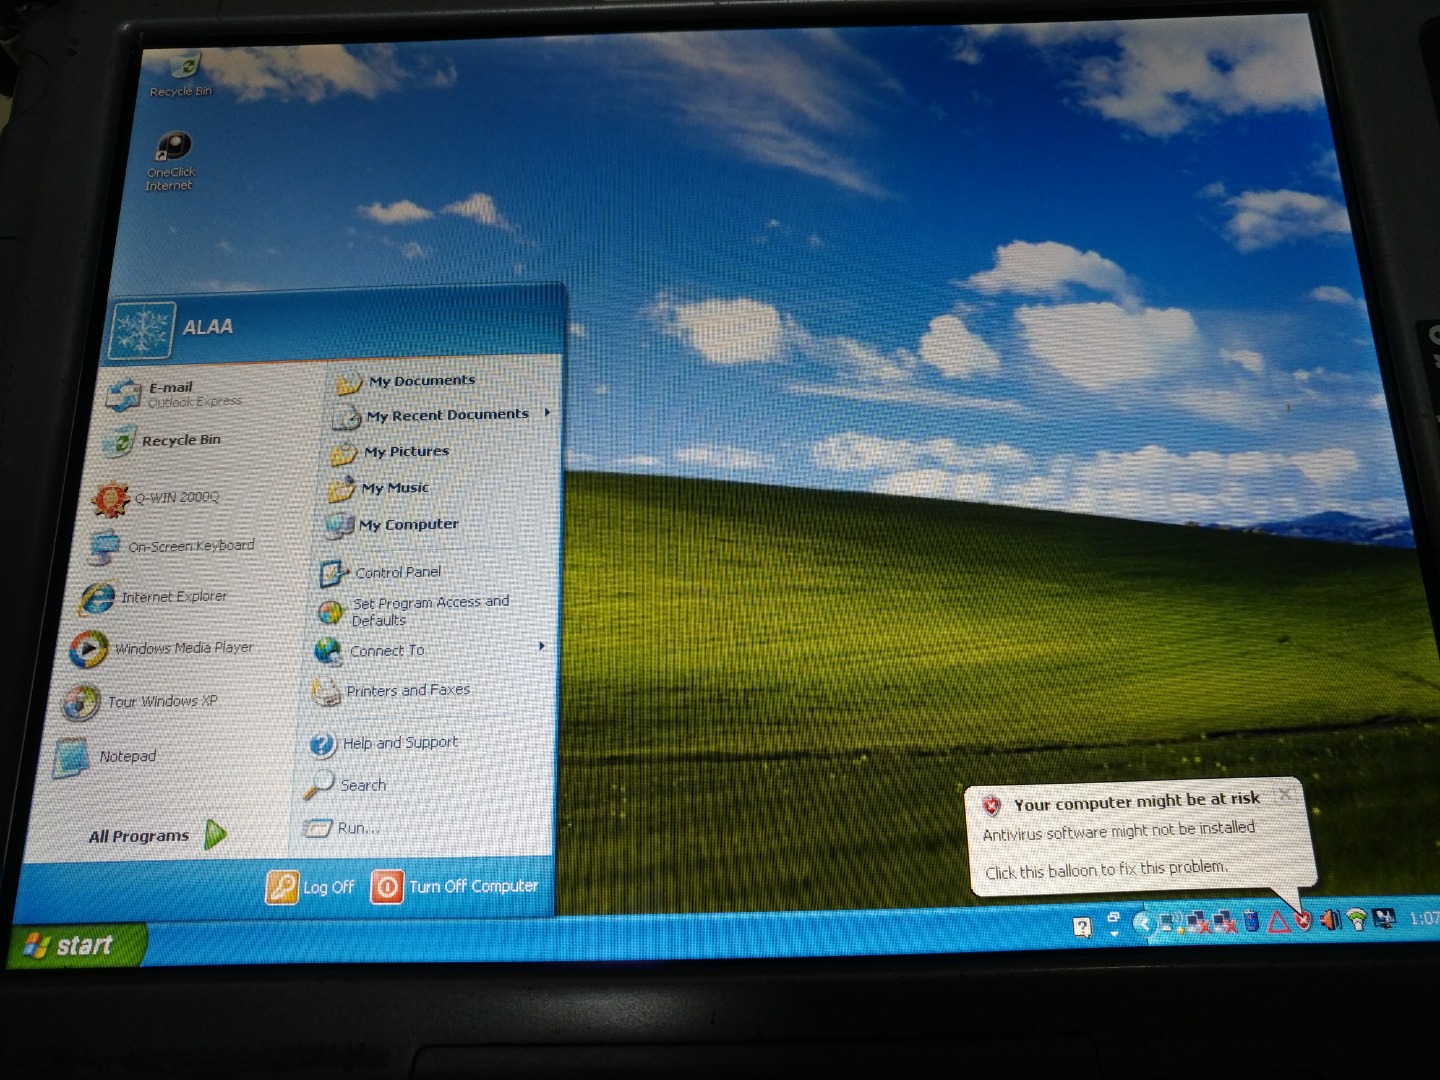Click the Turn Off Computer button
The height and width of the screenshot is (1080, 1440).
pyautogui.click(x=455, y=886)
